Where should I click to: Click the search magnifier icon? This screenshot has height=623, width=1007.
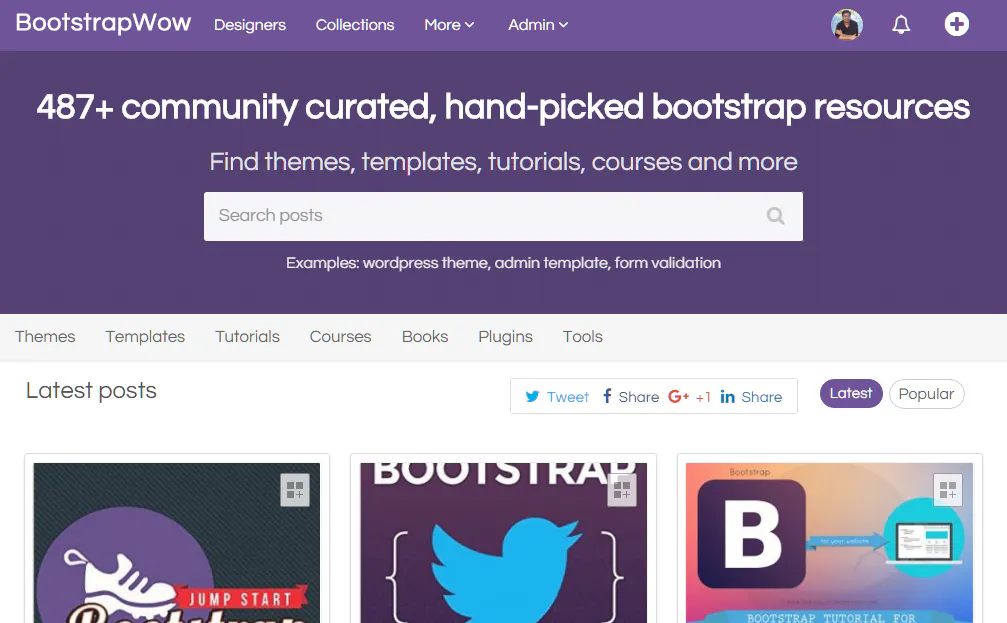click(x=775, y=216)
